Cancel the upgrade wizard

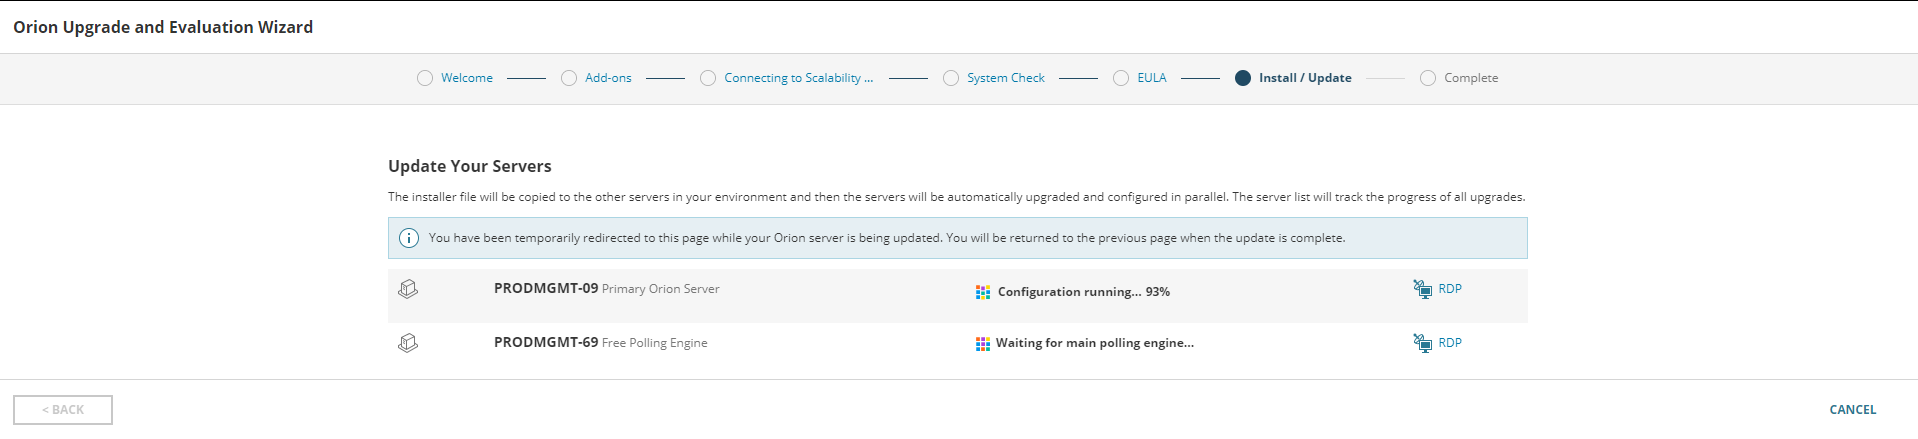(x=1852, y=409)
